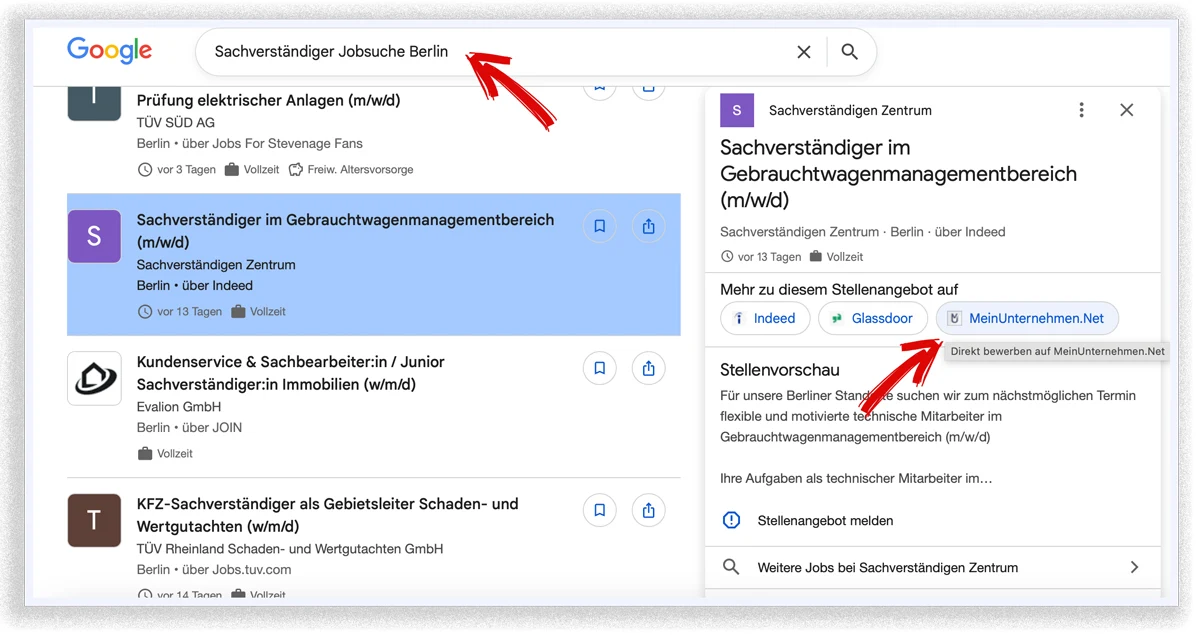Open the three-dot overflow menu in job details
The width and height of the screenshot is (1200, 635).
coord(1081,110)
